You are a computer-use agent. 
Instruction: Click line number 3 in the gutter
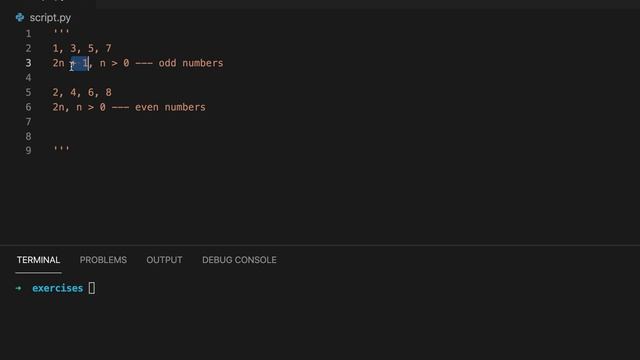coord(28,63)
